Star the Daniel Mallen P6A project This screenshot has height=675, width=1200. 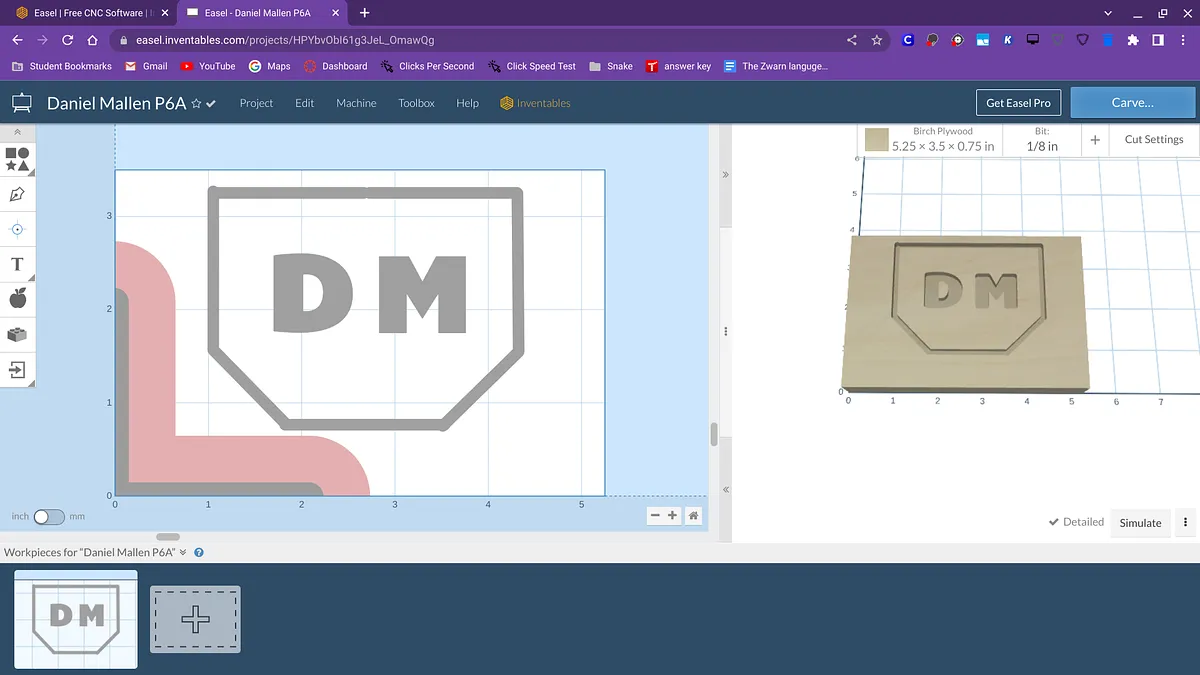196,104
